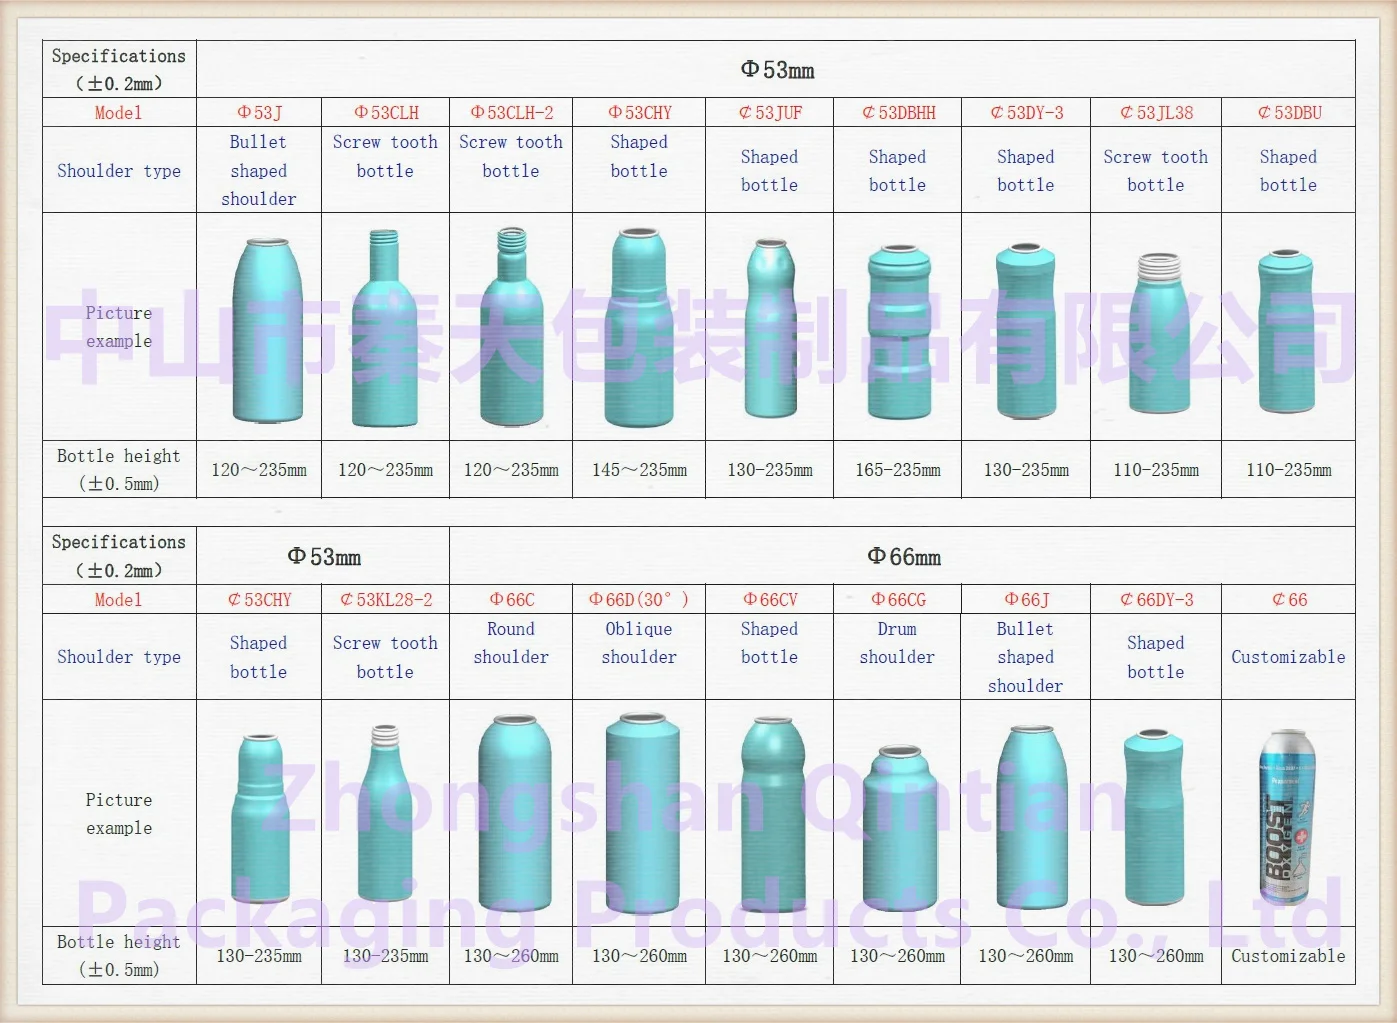Click 53DBHH's "Shaped bottle" type cell
1397x1023 pixels.
point(898,170)
